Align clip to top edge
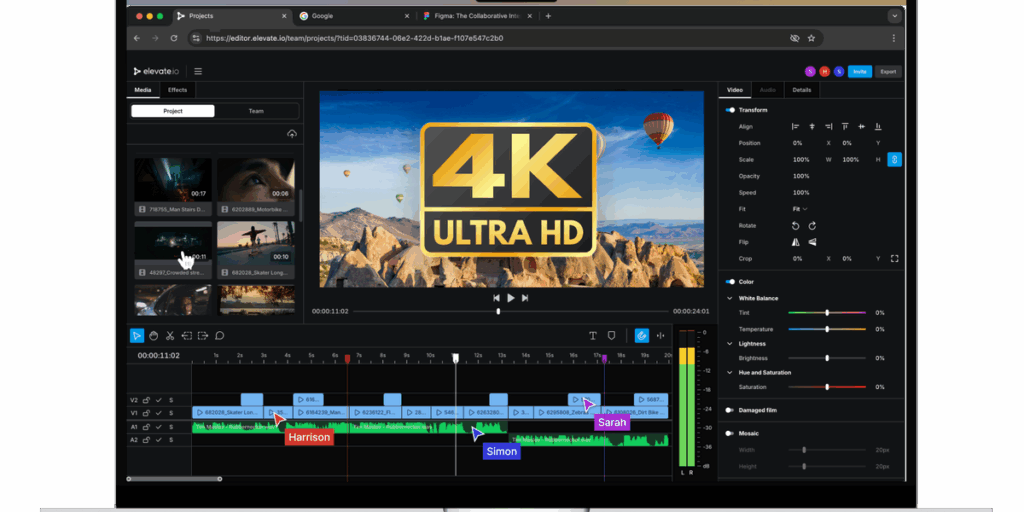The height and width of the screenshot is (512, 1024). point(845,127)
